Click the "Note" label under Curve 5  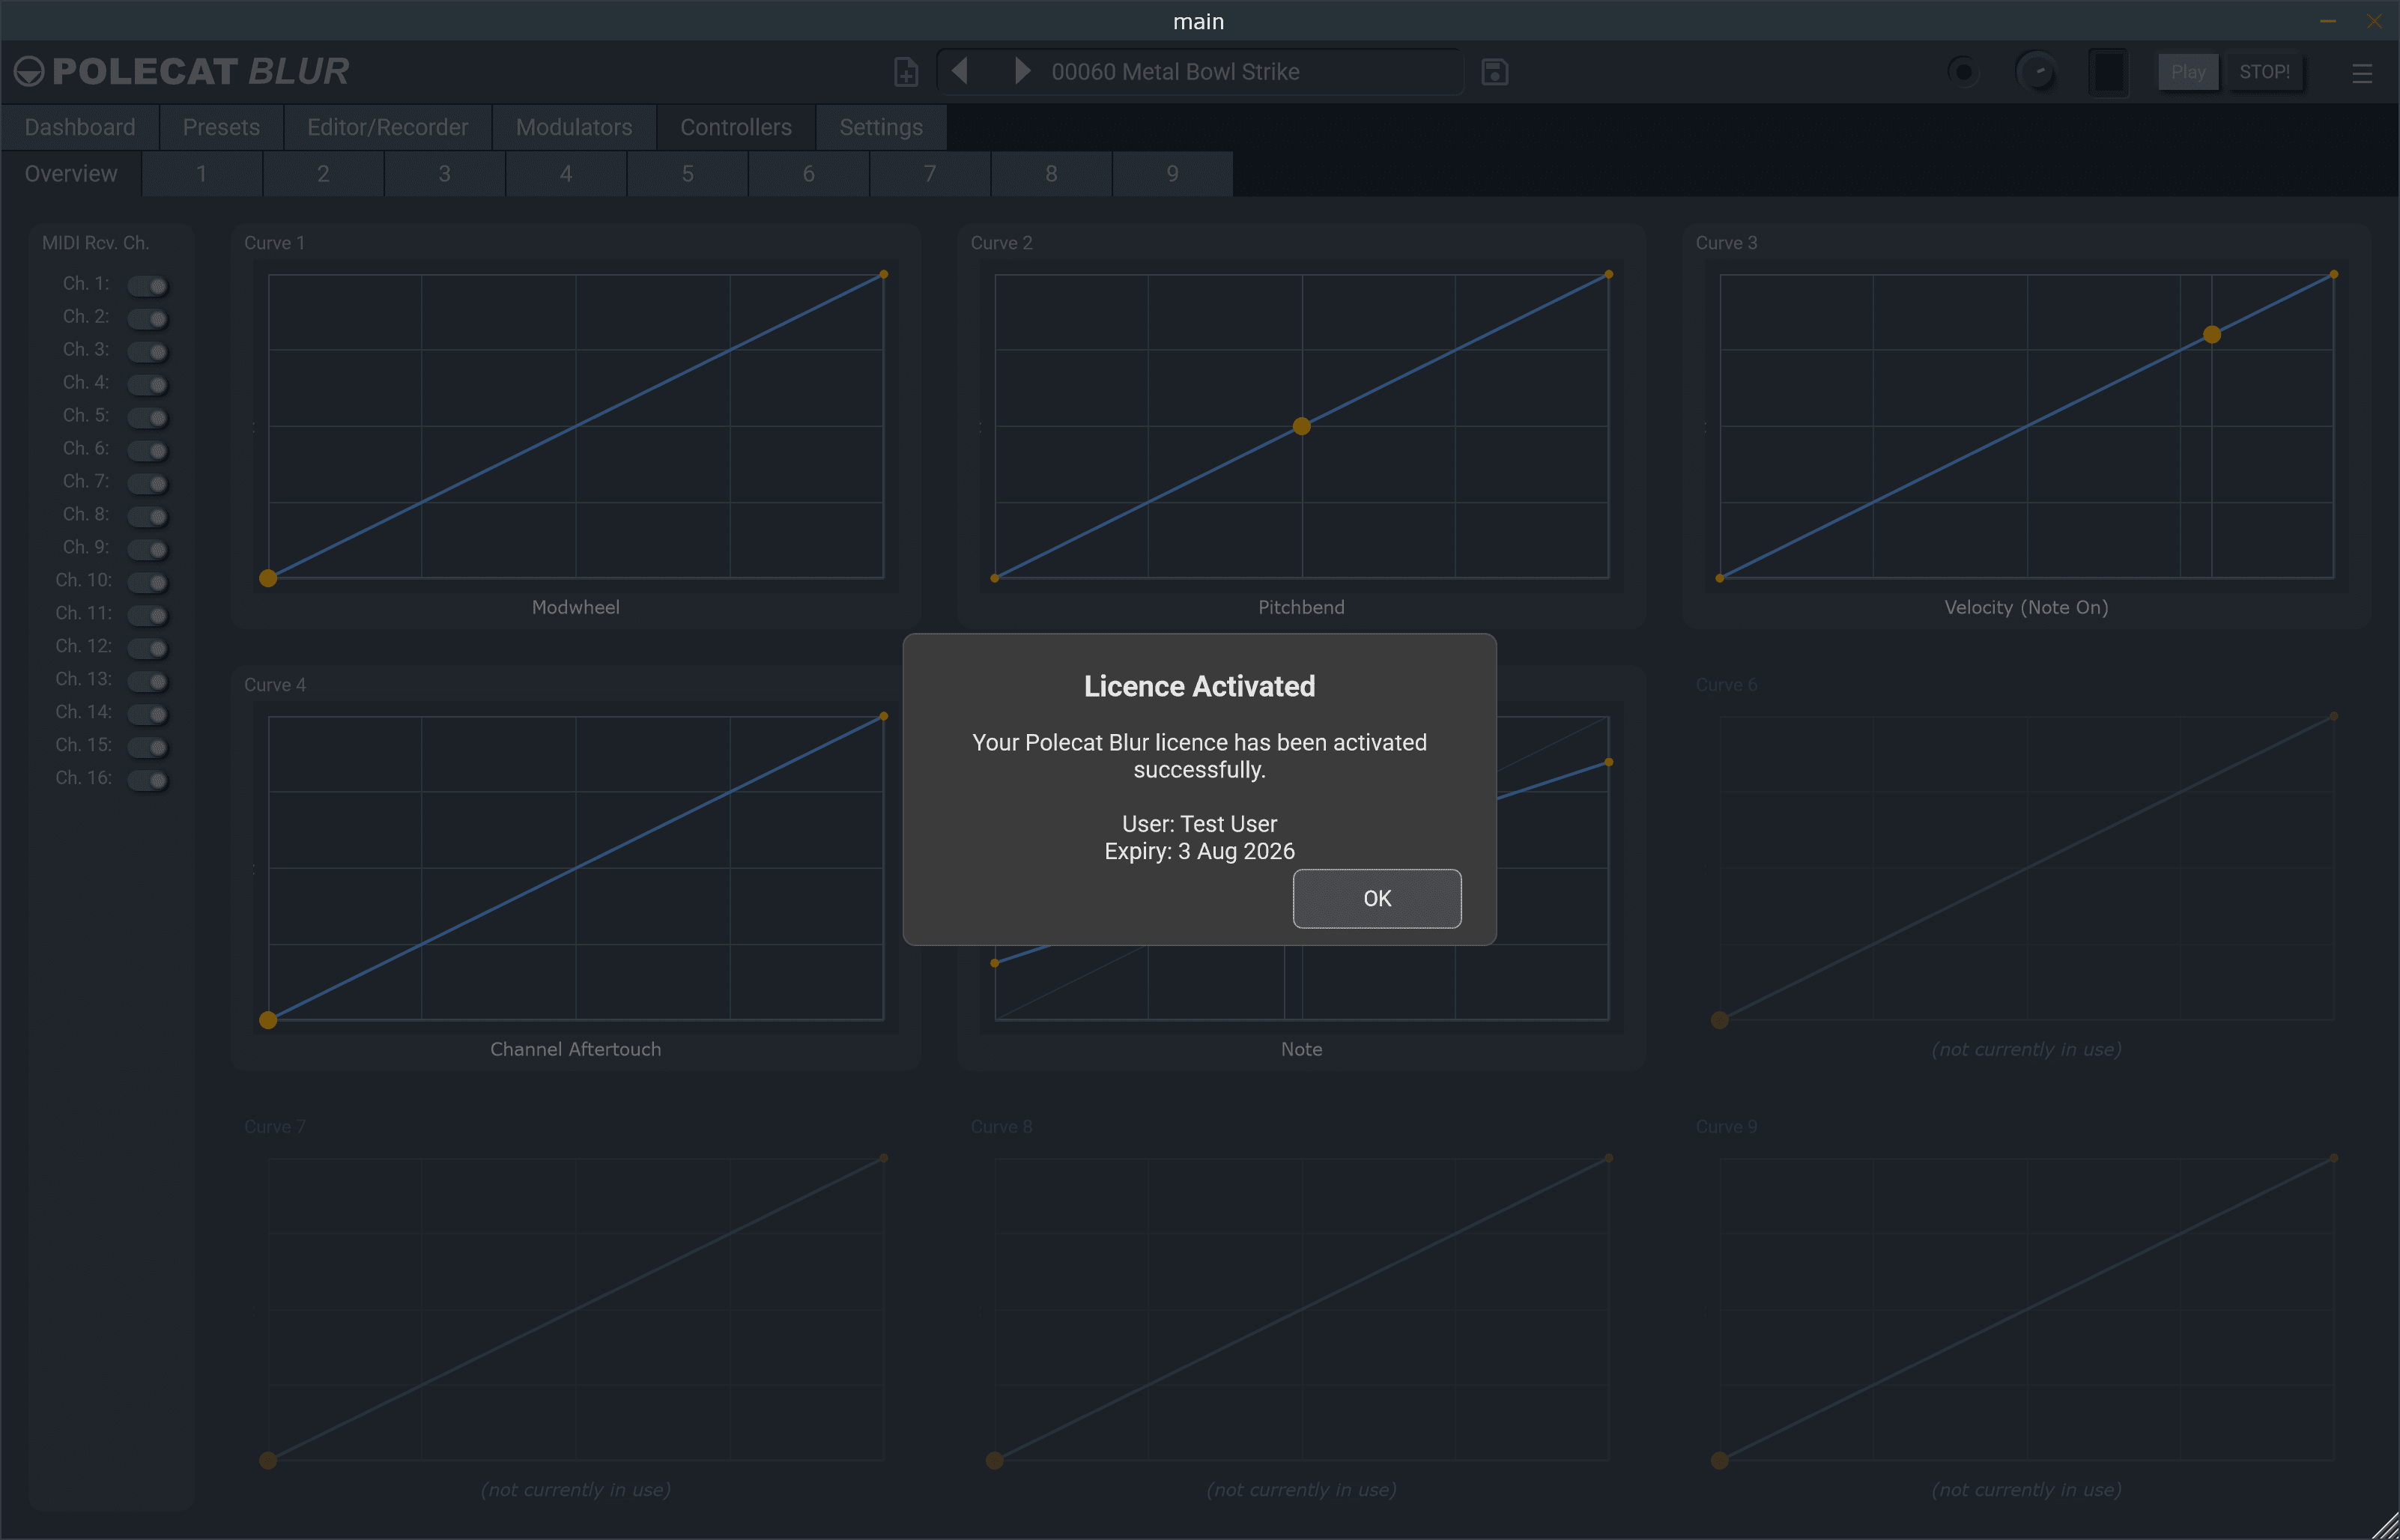point(1301,1049)
